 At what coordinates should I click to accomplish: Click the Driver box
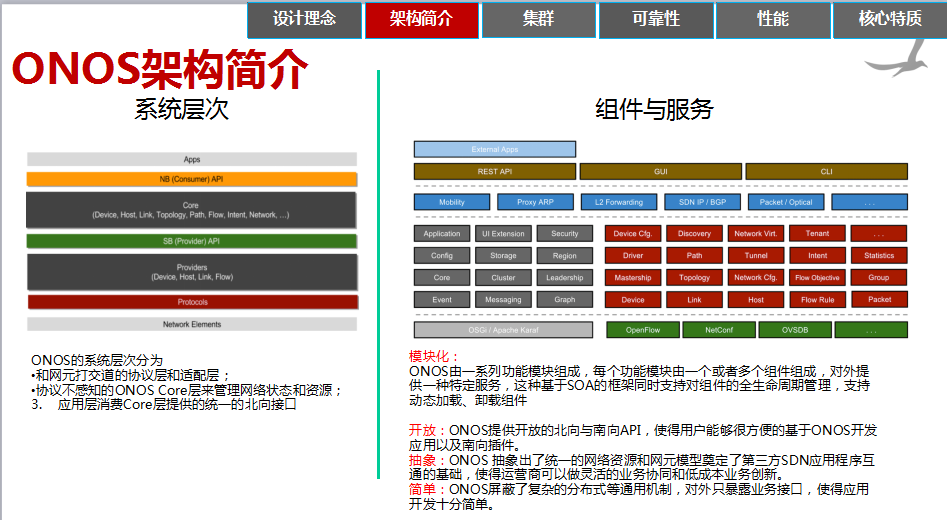pyautogui.click(x=633, y=256)
